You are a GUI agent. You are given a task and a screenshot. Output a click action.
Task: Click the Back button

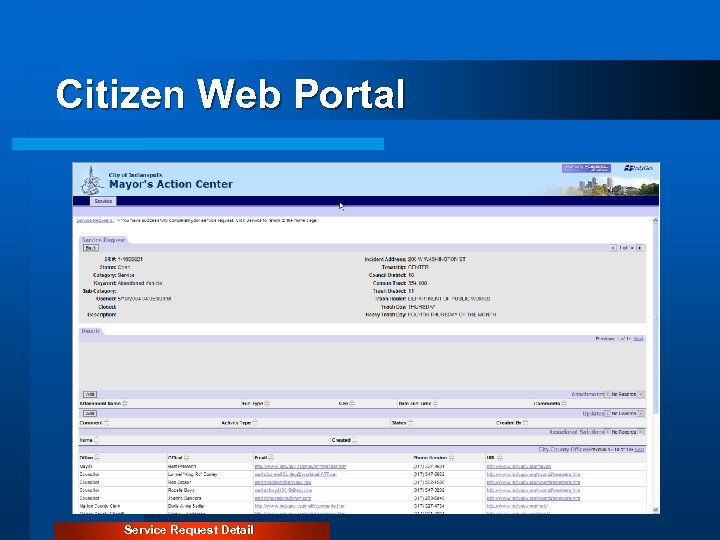point(90,248)
